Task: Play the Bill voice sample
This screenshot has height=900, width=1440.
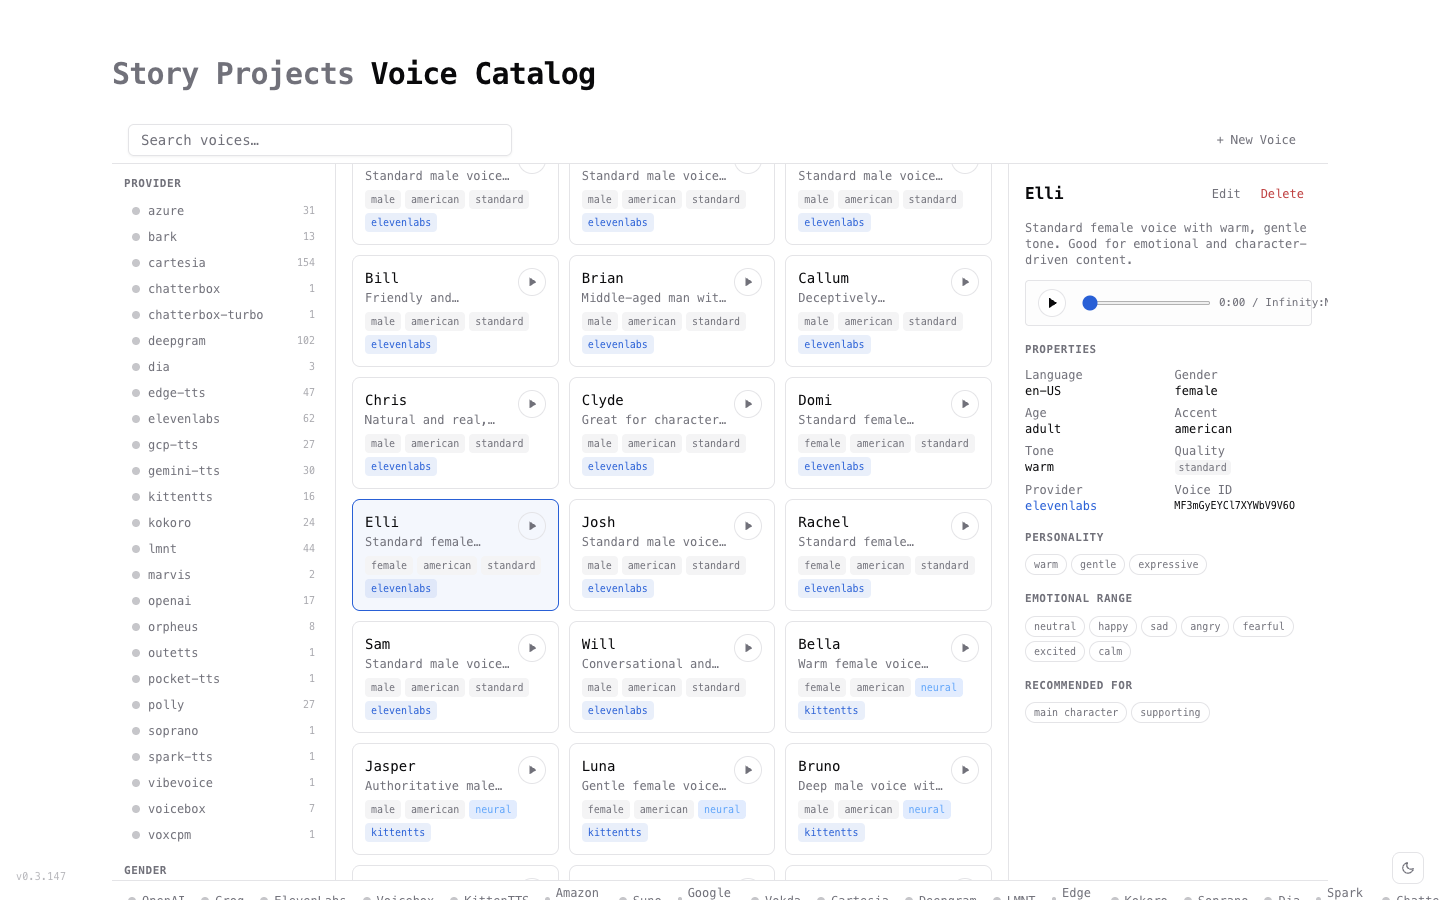Action: (531, 282)
